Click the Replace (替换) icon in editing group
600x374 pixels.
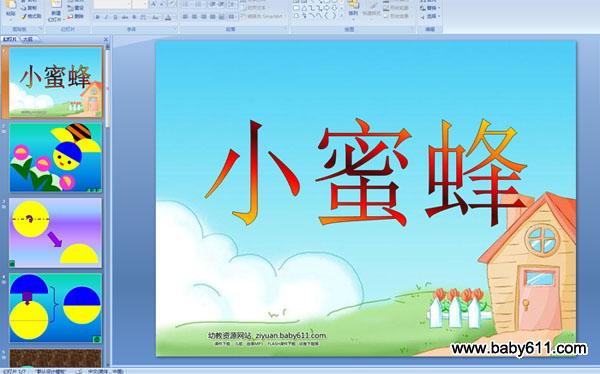click(x=430, y=8)
